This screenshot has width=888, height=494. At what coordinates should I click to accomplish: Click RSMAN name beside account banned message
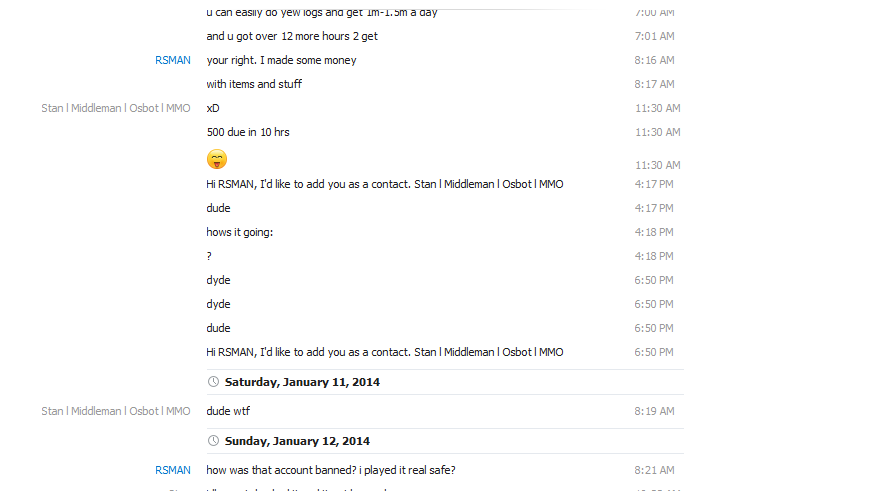coord(172,470)
